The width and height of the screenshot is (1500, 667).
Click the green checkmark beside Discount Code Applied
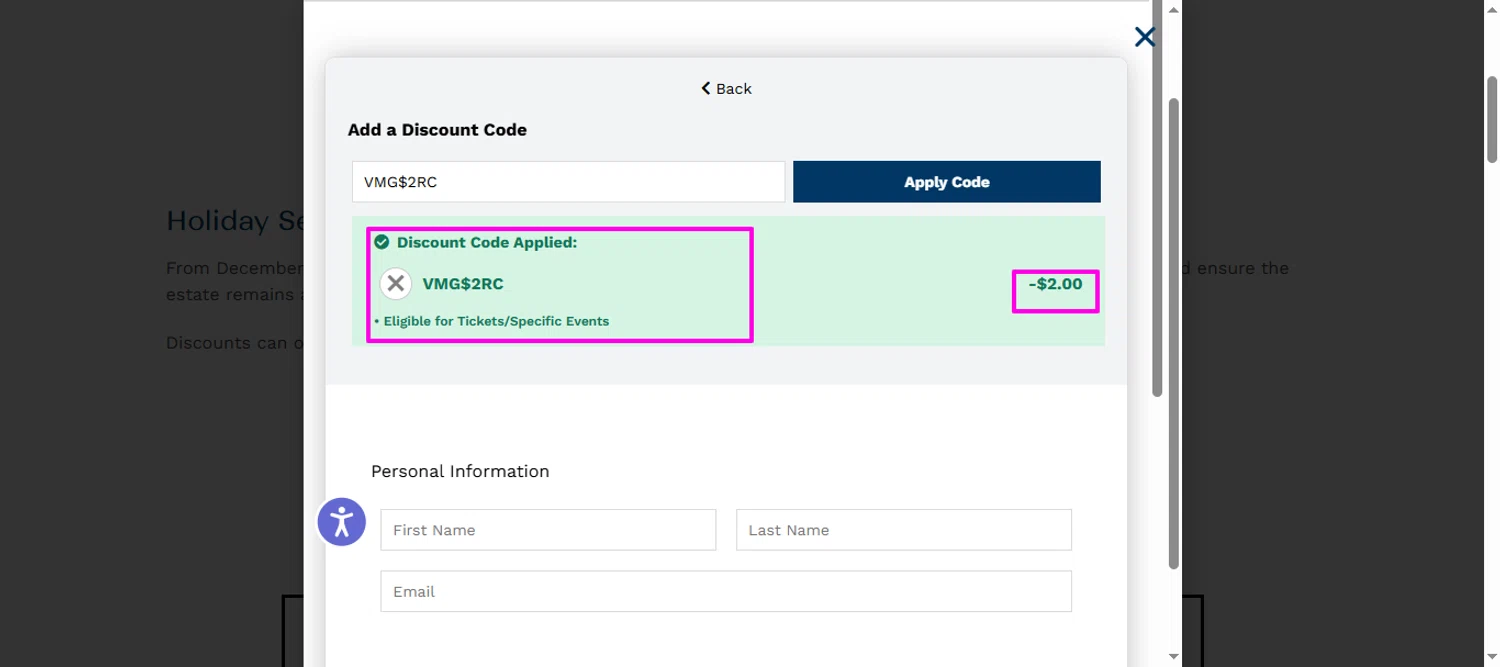click(x=381, y=242)
